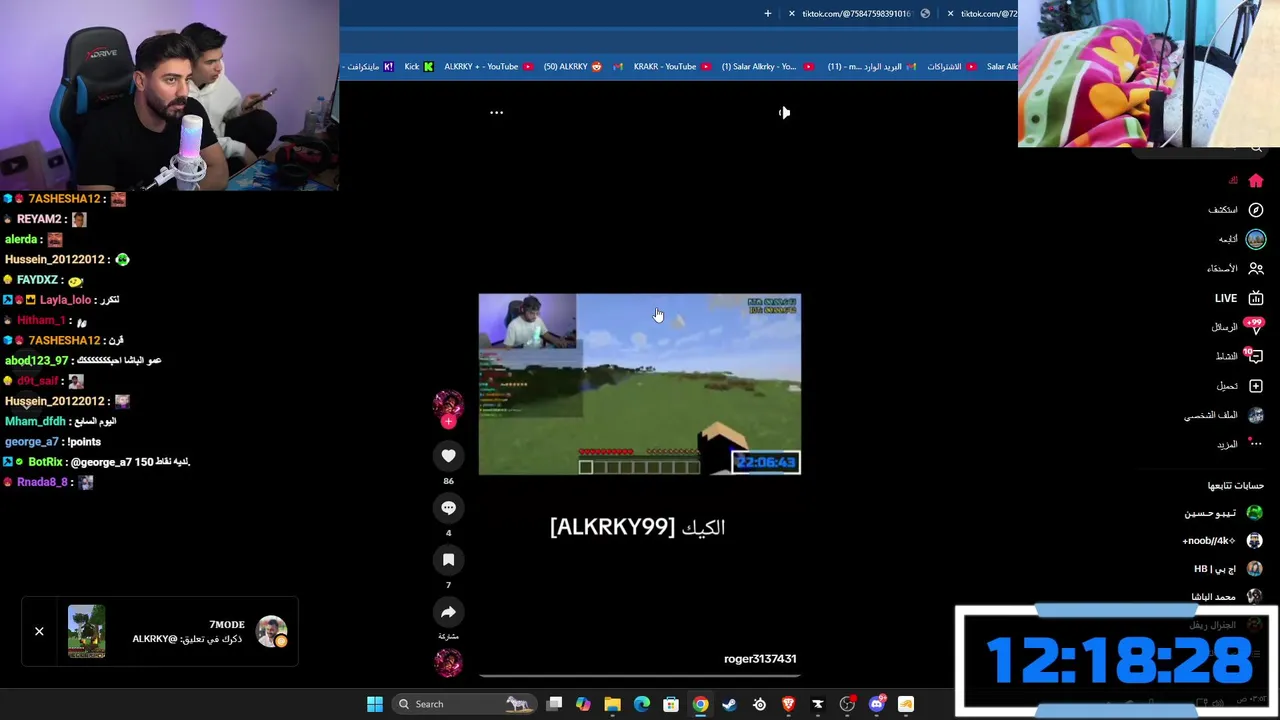Screen dimensions: 1280x720
Task: Click the chat message from george_a7
Action: [53, 442]
